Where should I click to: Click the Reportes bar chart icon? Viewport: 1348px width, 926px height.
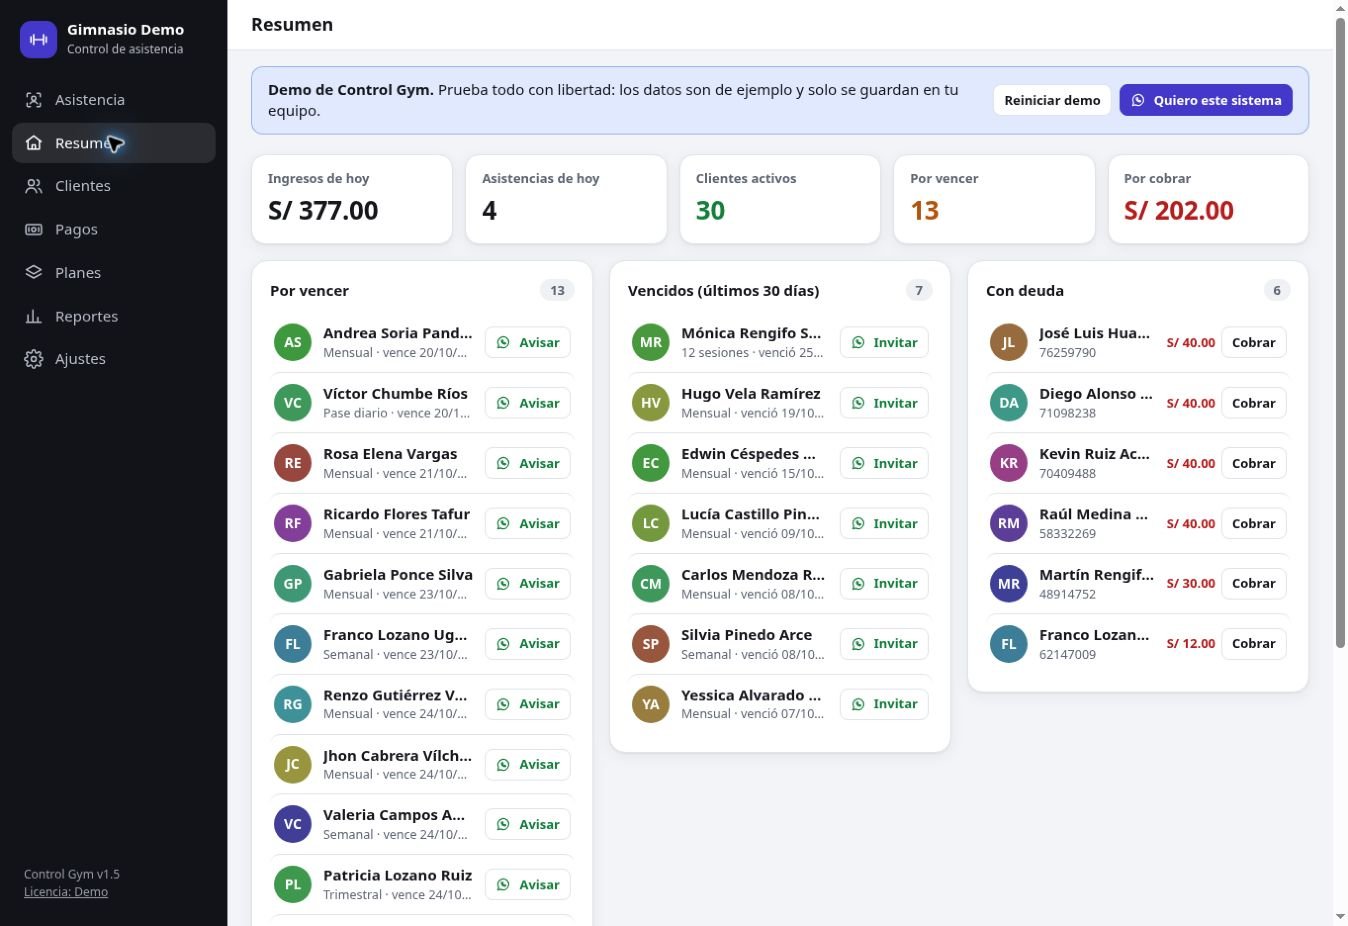tap(34, 316)
